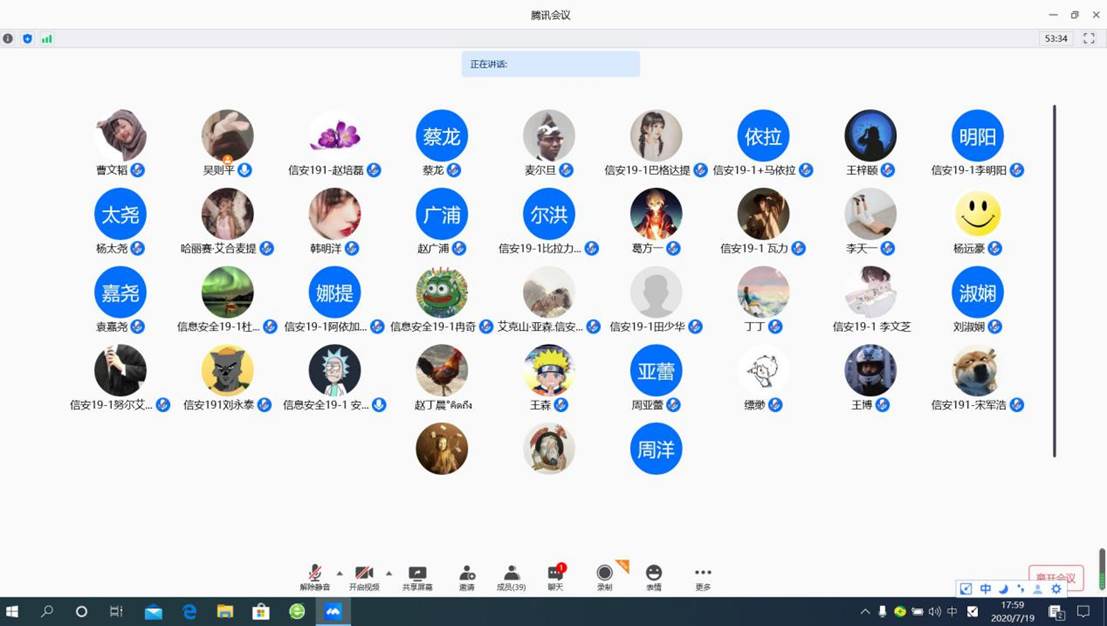Open the 更多 more options icon

(702, 572)
